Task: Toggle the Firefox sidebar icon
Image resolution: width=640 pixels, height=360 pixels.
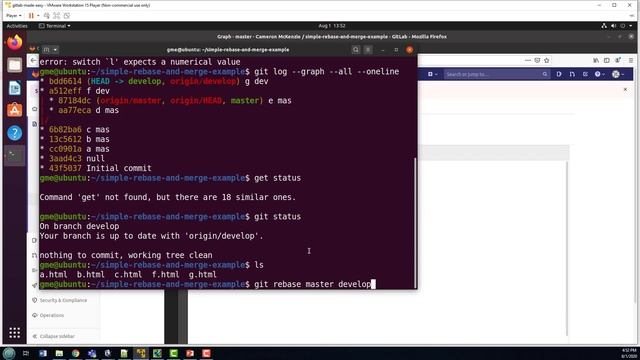Action: coord(607,60)
